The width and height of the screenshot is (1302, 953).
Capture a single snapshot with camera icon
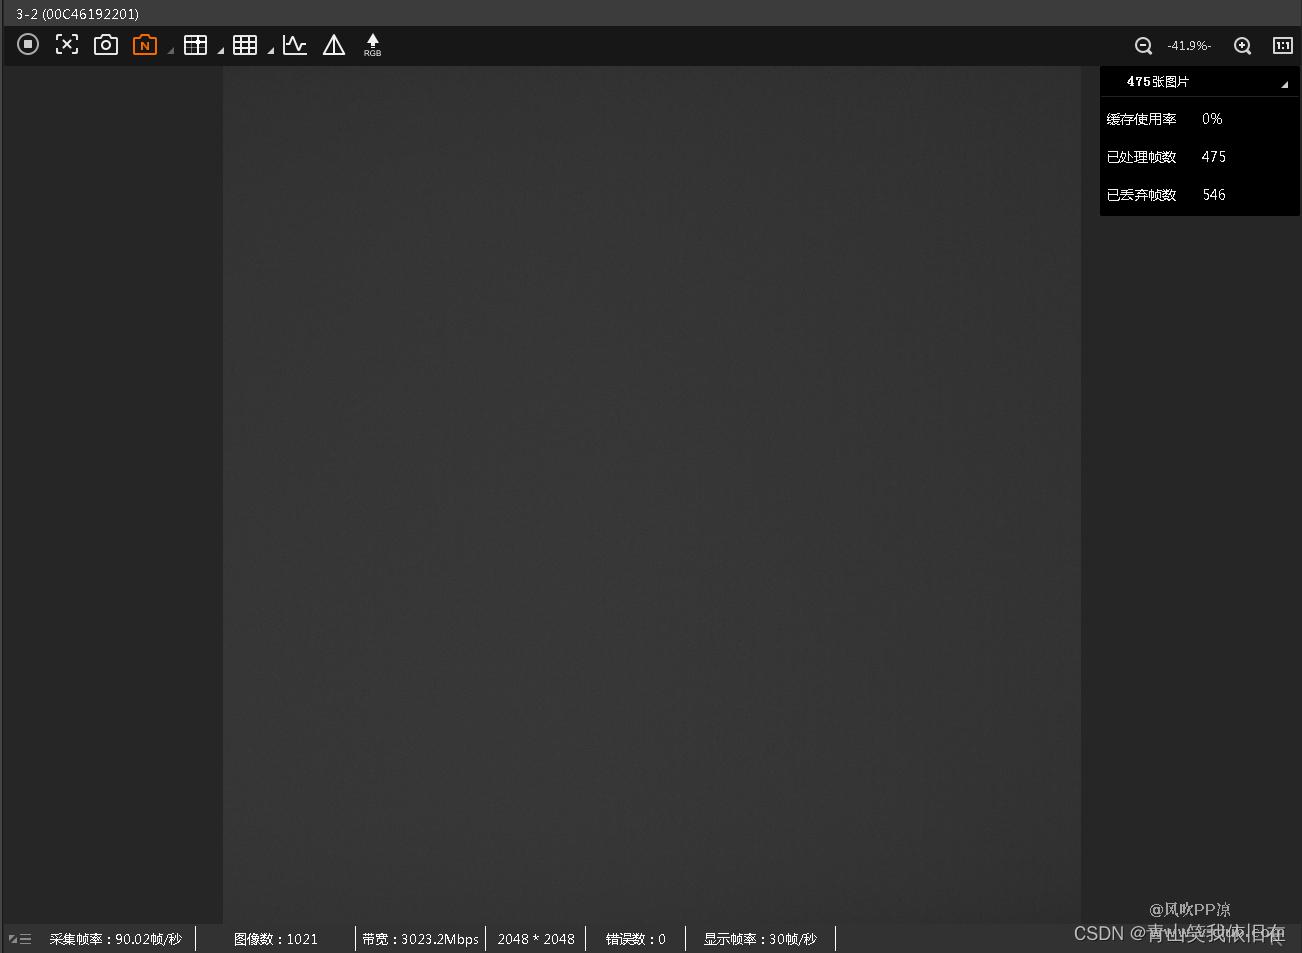point(106,45)
